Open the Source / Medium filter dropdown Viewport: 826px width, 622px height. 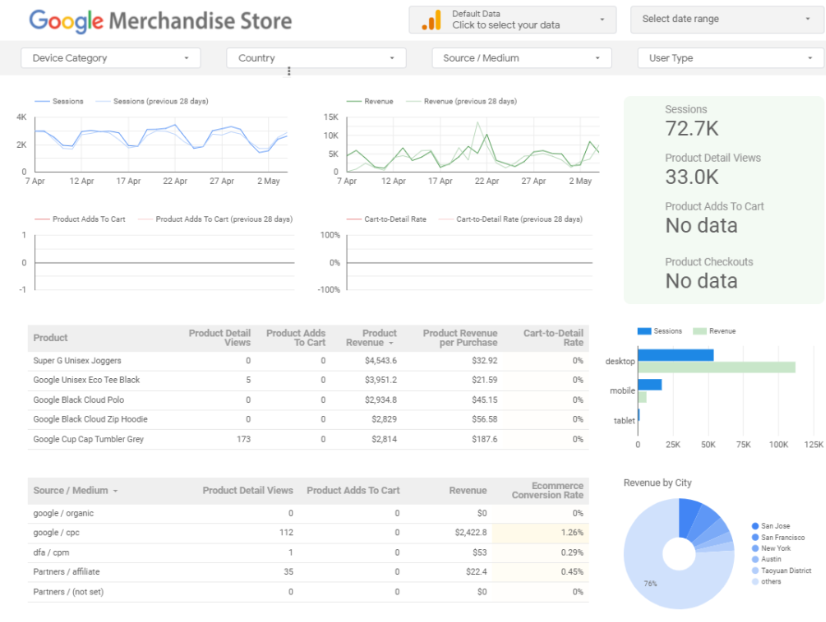click(x=522, y=58)
